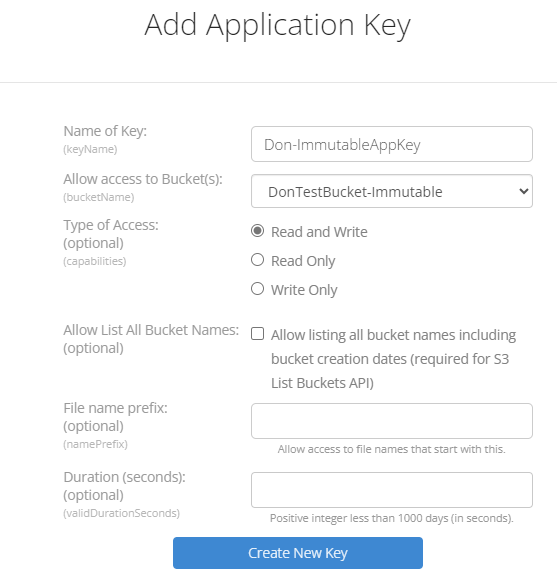Open the DonTestBucket-Immutable bucket dropdown
Screen dimensions: 558x583
tap(392, 191)
